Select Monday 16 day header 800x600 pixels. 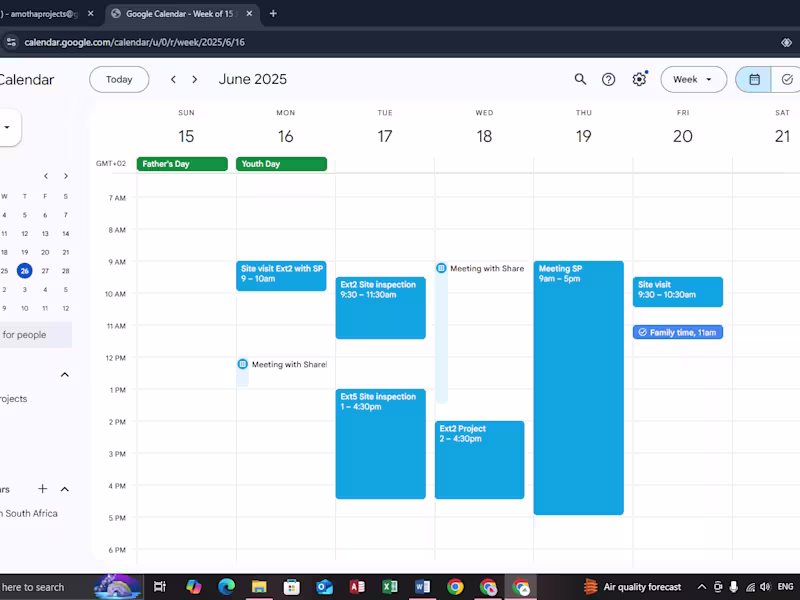click(x=286, y=136)
